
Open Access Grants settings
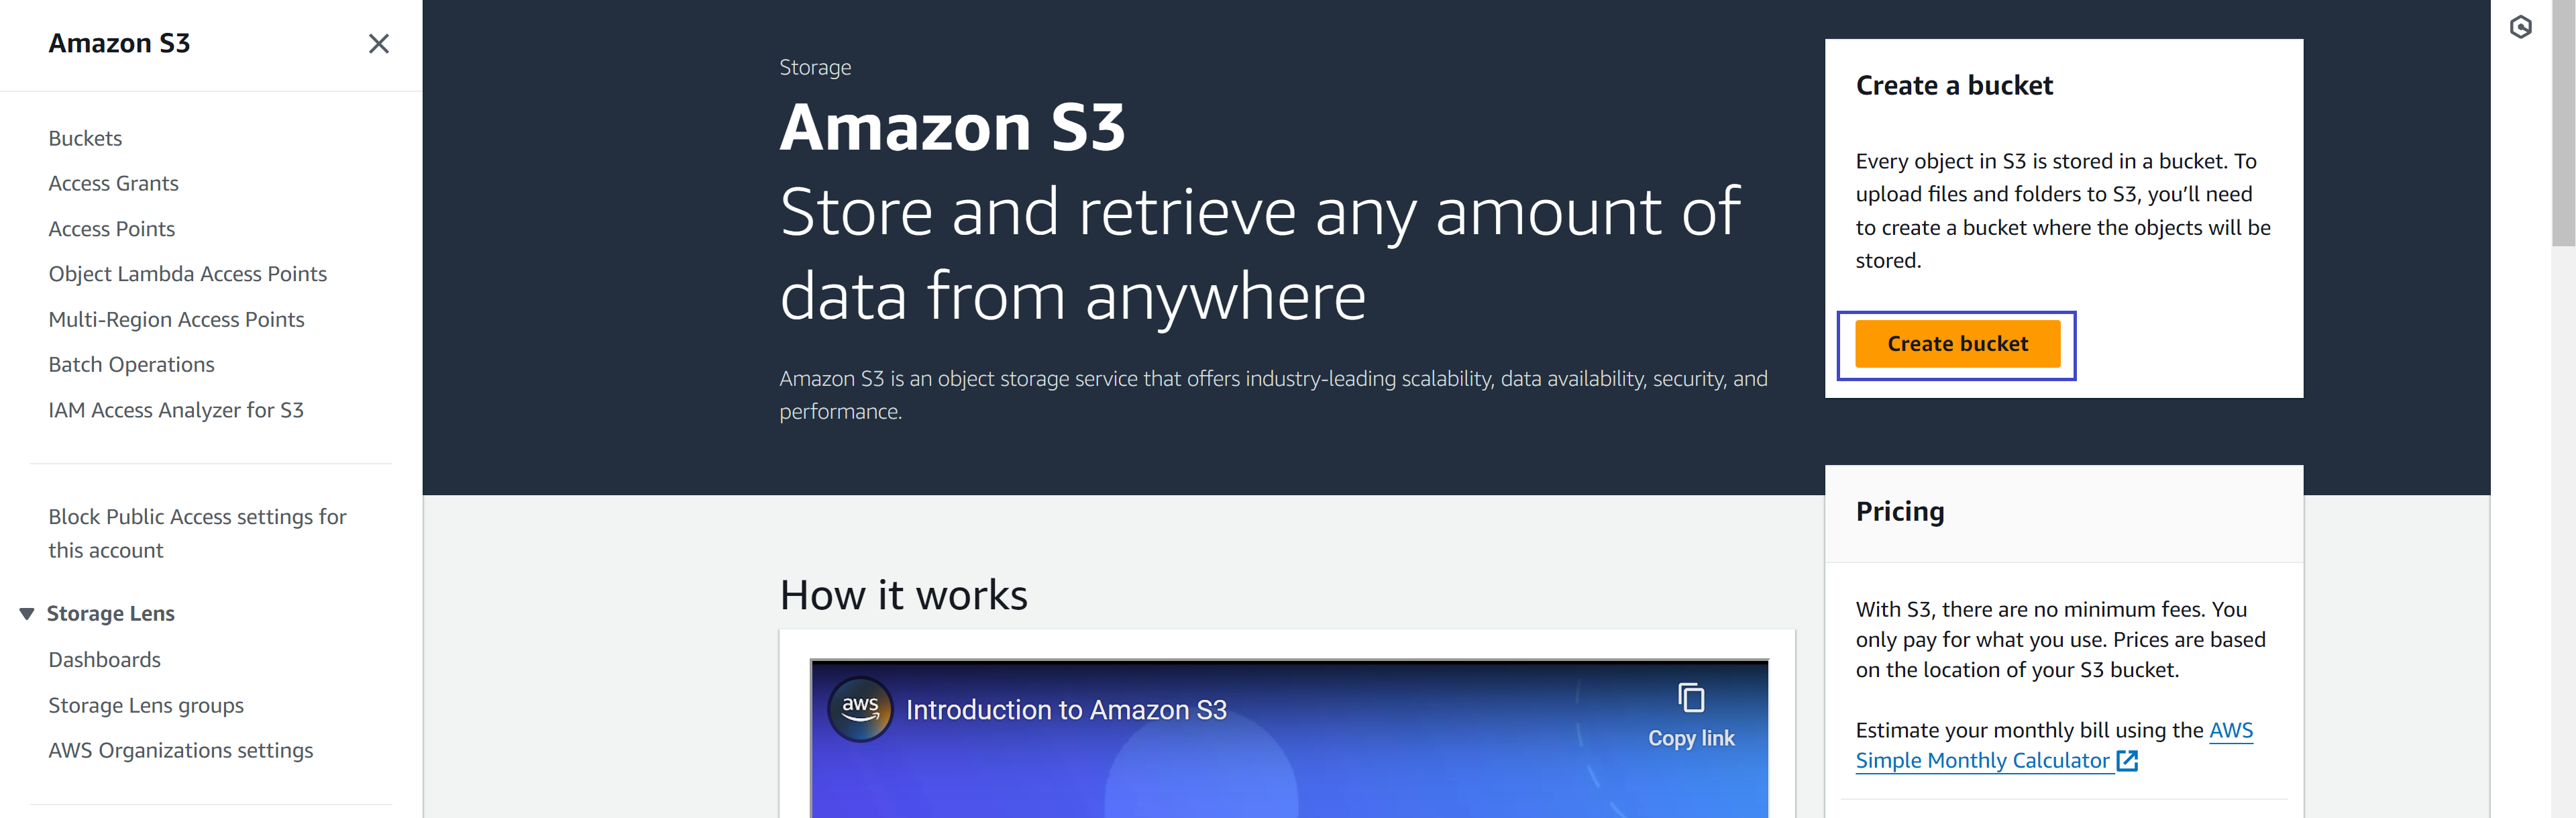[x=115, y=183]
